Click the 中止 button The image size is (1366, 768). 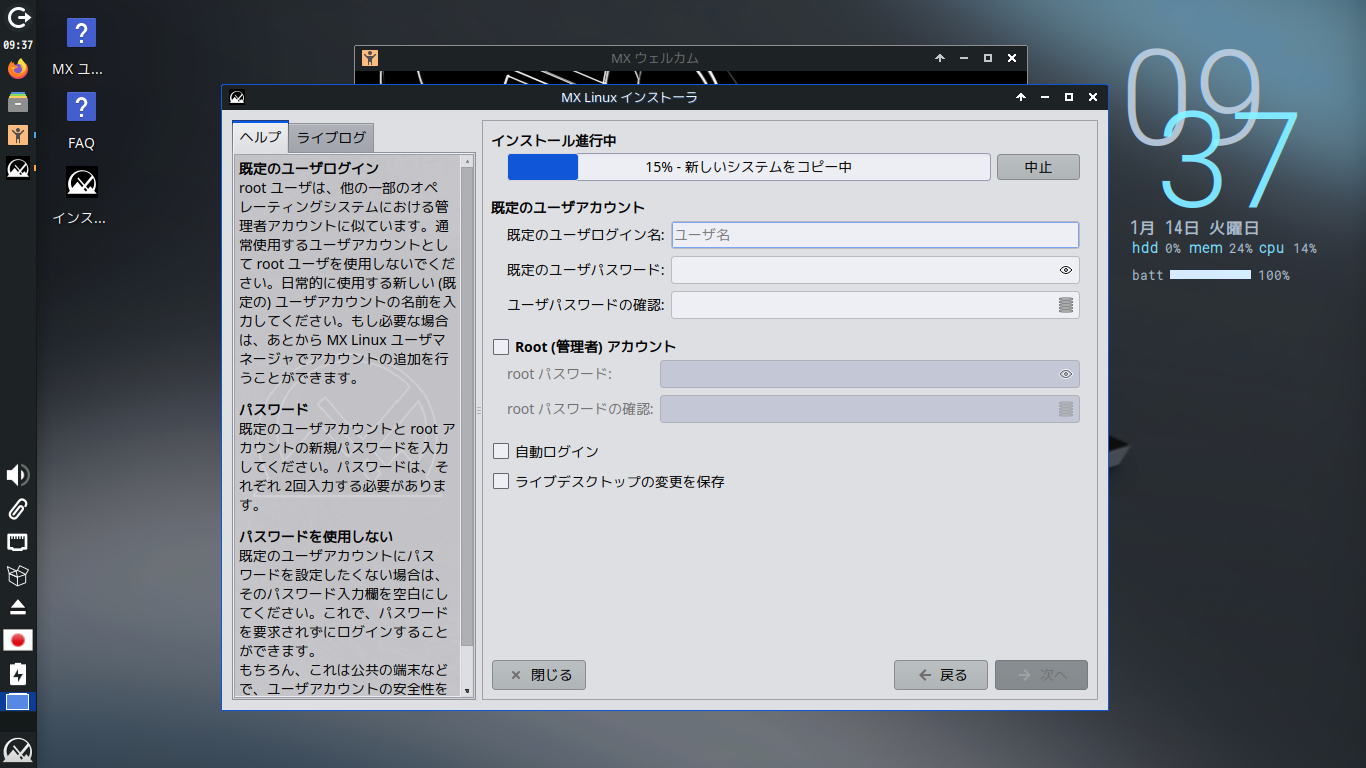[1038, 167]
